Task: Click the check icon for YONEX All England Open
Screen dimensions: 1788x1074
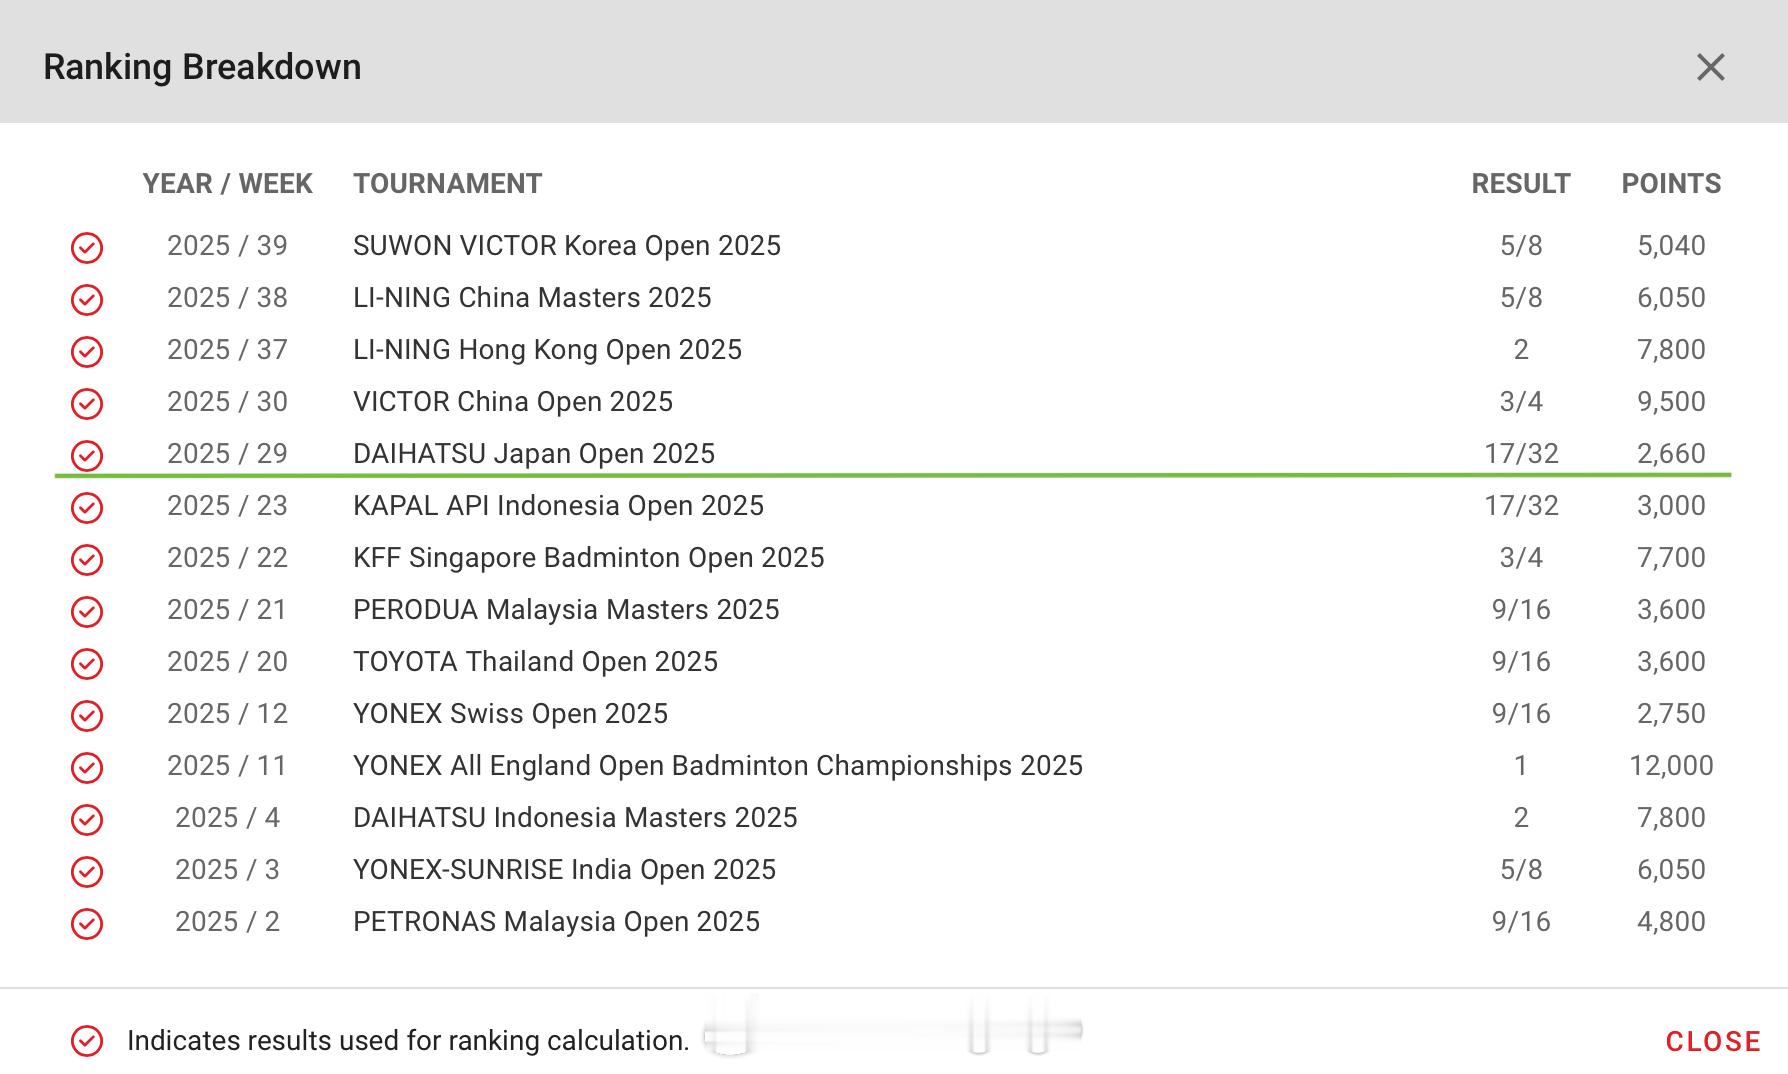Action: [87, 767]
